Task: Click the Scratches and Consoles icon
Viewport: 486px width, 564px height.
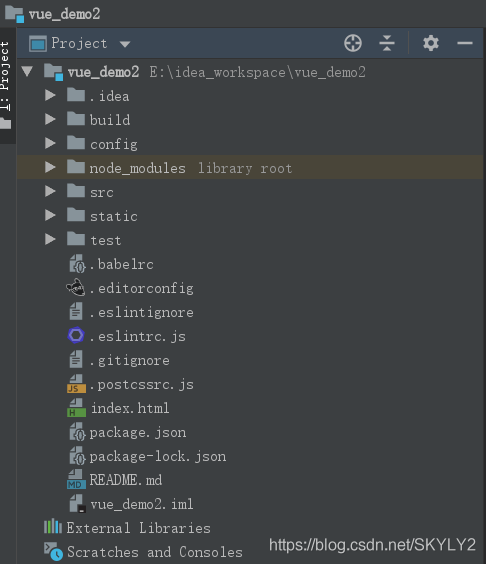Action: (x=53, y=551)
